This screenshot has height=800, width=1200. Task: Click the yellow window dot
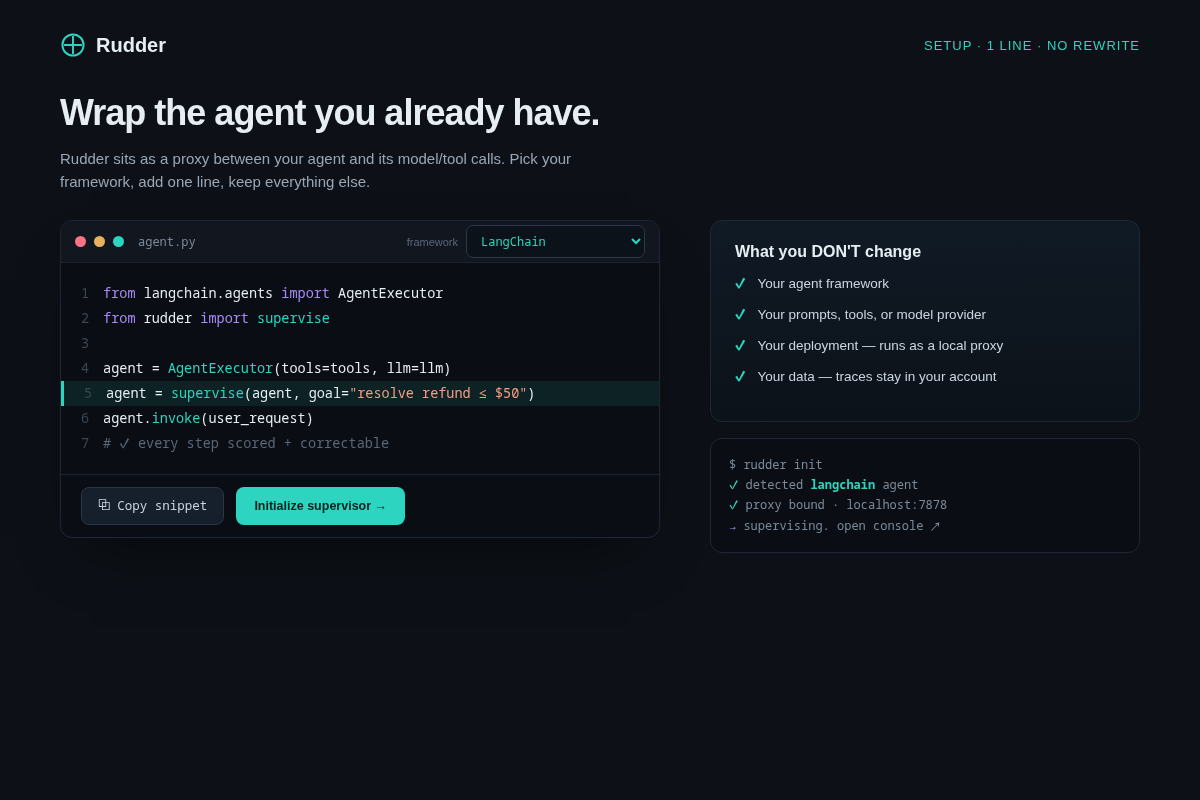tap(99, 242)
